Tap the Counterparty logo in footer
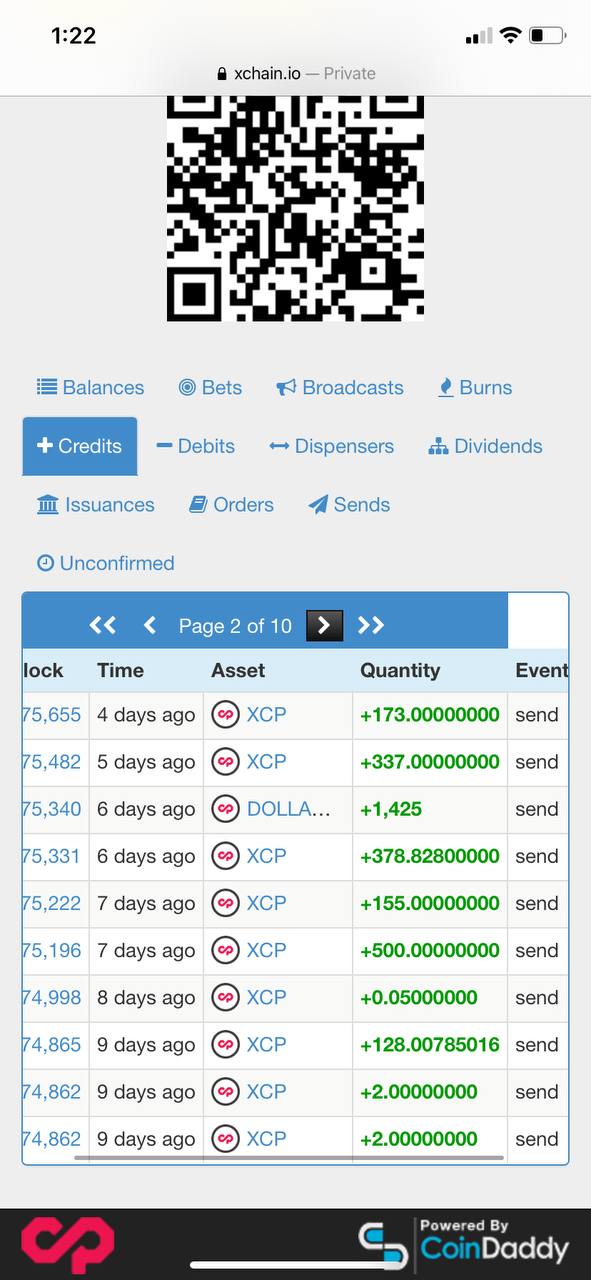 click(x=68, y=1245)
